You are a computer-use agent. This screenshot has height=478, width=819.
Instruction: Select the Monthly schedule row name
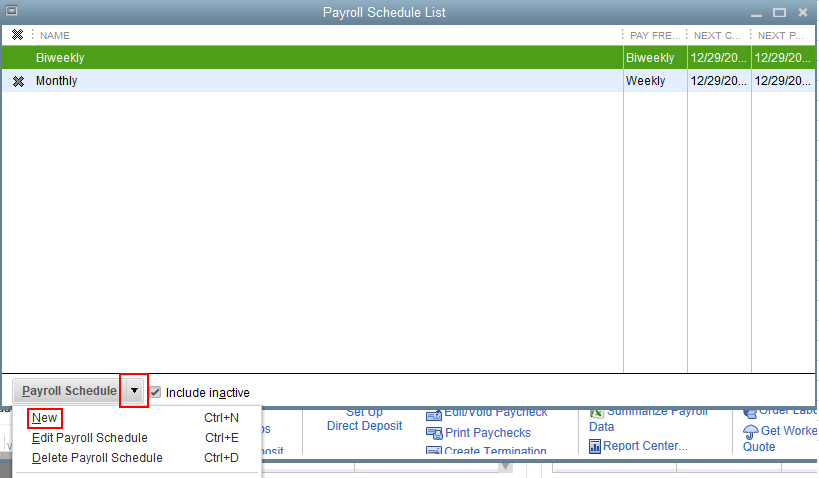click(56, 81)
